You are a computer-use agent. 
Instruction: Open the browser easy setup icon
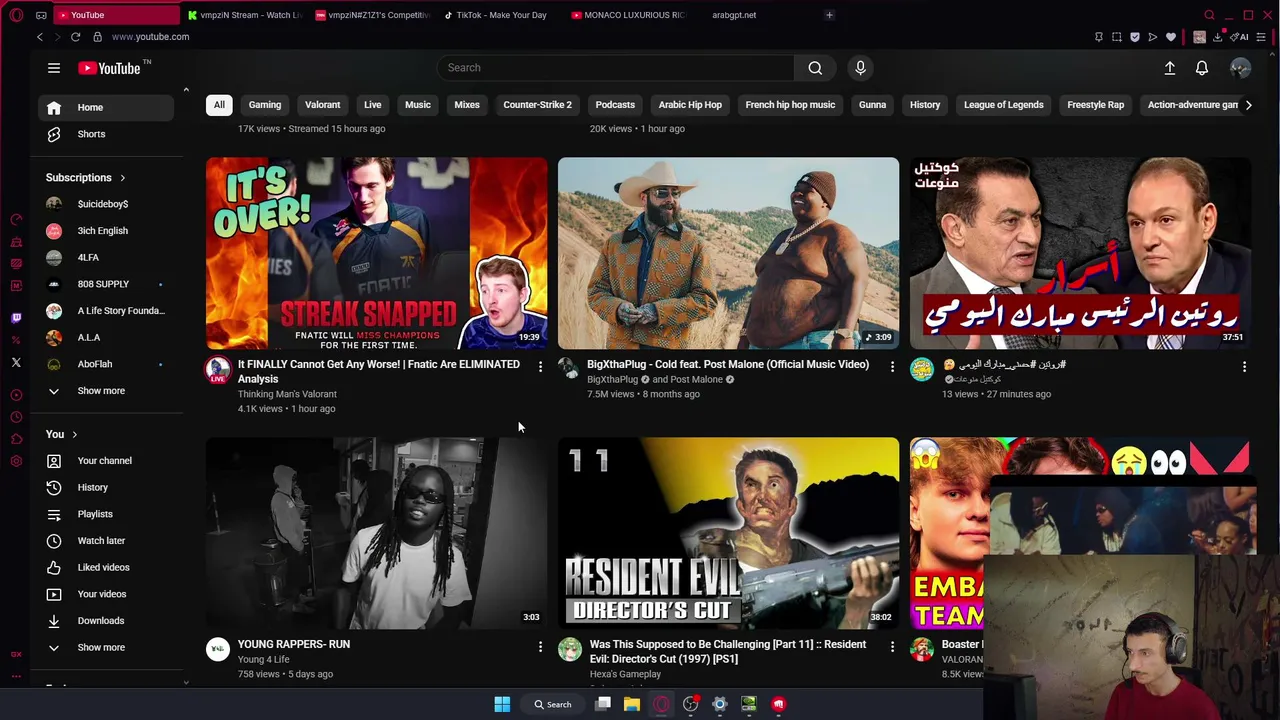[x=1262, y=37]
